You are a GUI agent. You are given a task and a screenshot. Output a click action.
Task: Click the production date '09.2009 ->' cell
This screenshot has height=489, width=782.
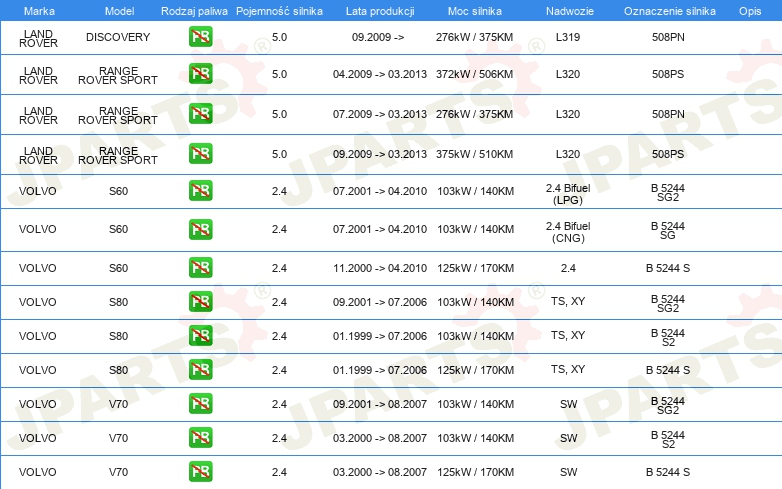point(378,37)
